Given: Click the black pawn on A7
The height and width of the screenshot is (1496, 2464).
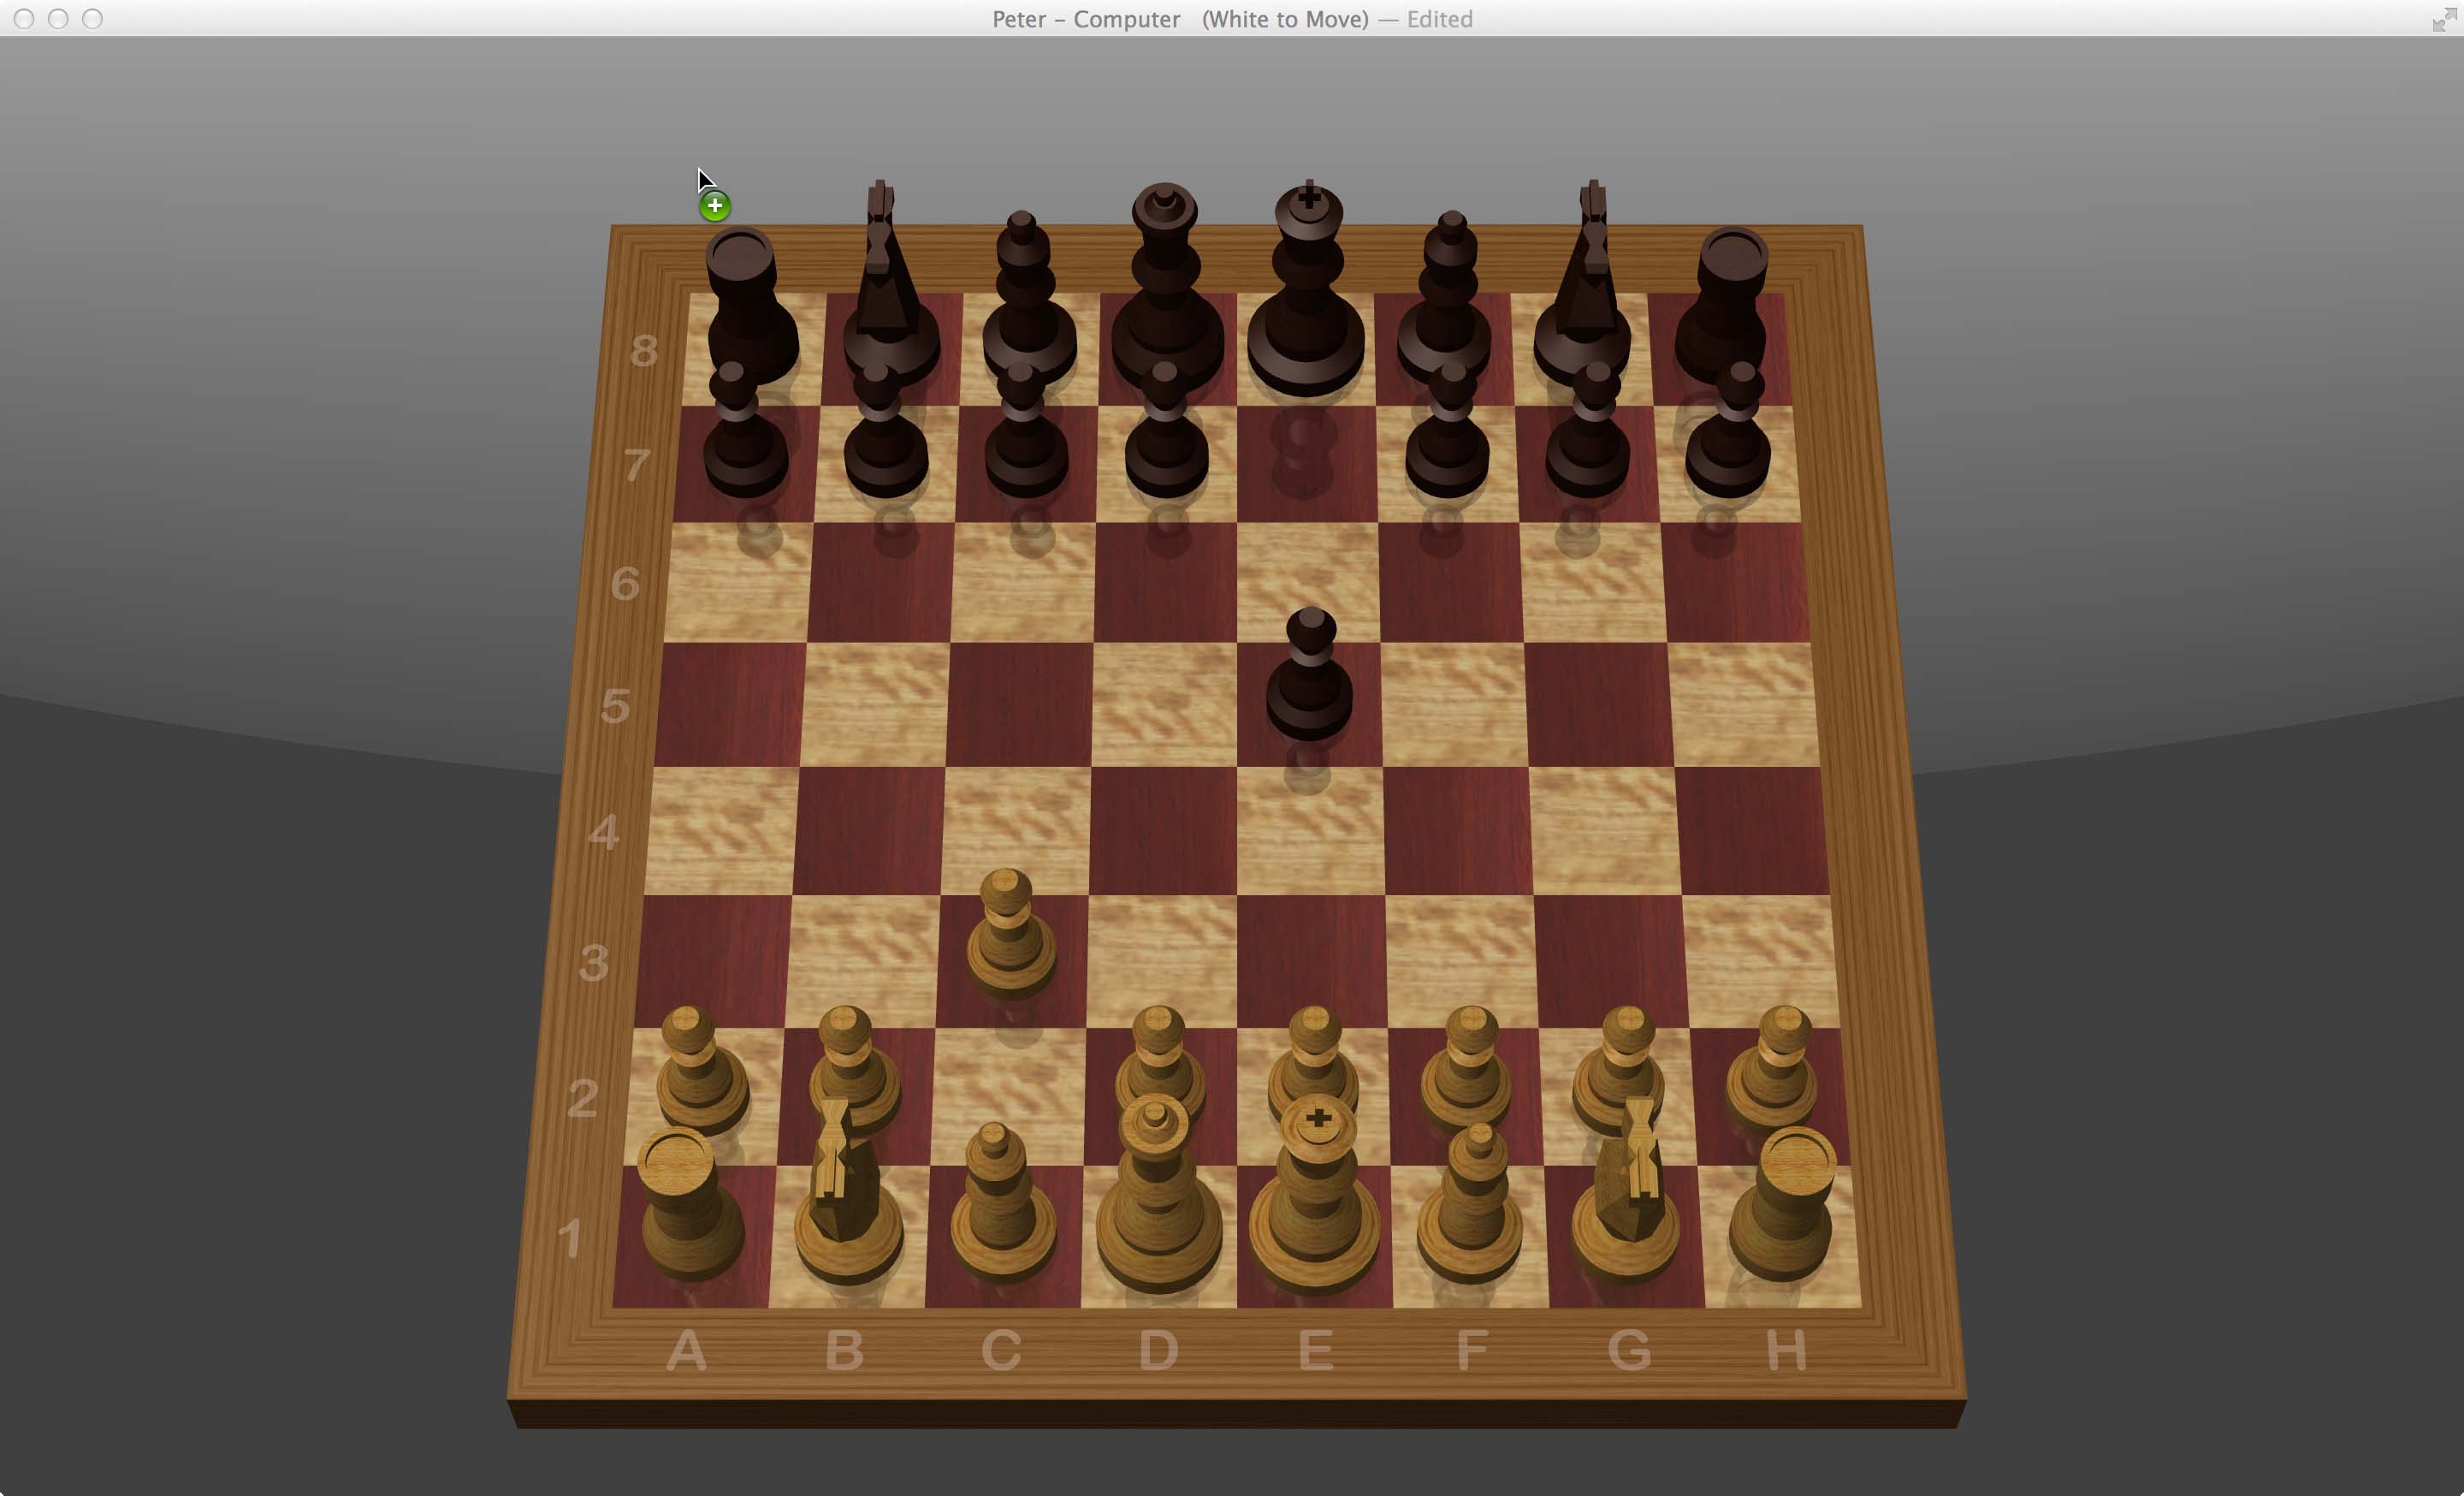Looking at the screenshot, I should tap(745, 431).
